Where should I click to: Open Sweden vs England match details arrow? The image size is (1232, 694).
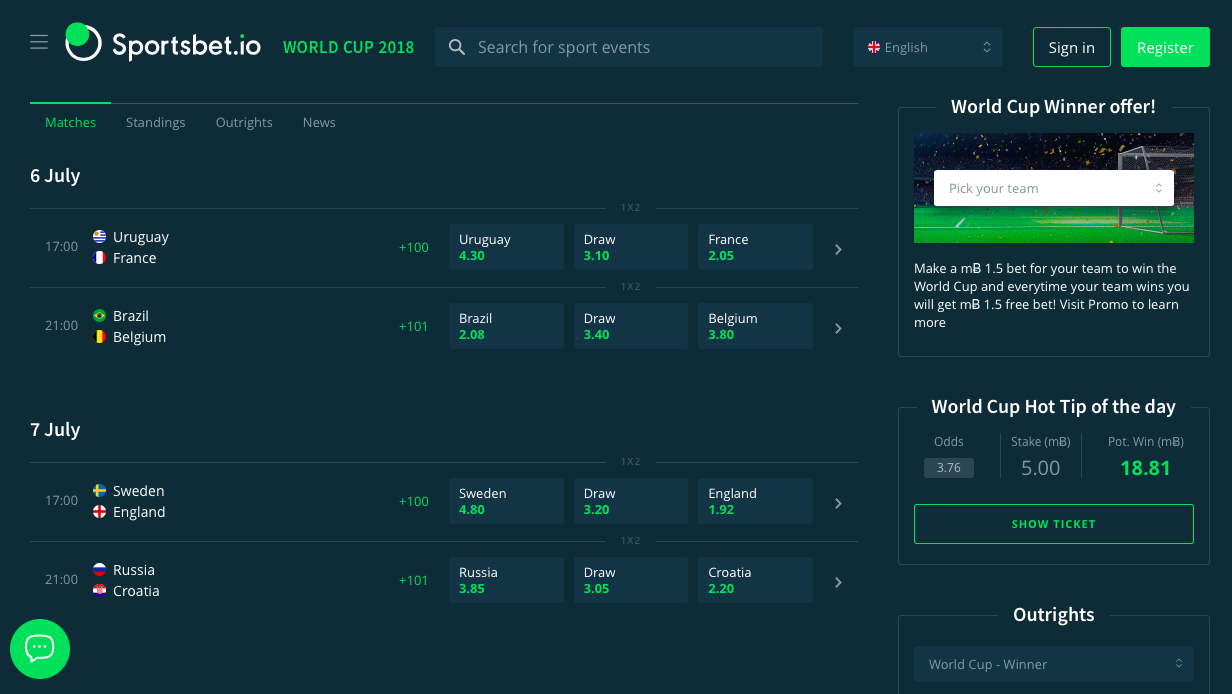click(838, 503)
